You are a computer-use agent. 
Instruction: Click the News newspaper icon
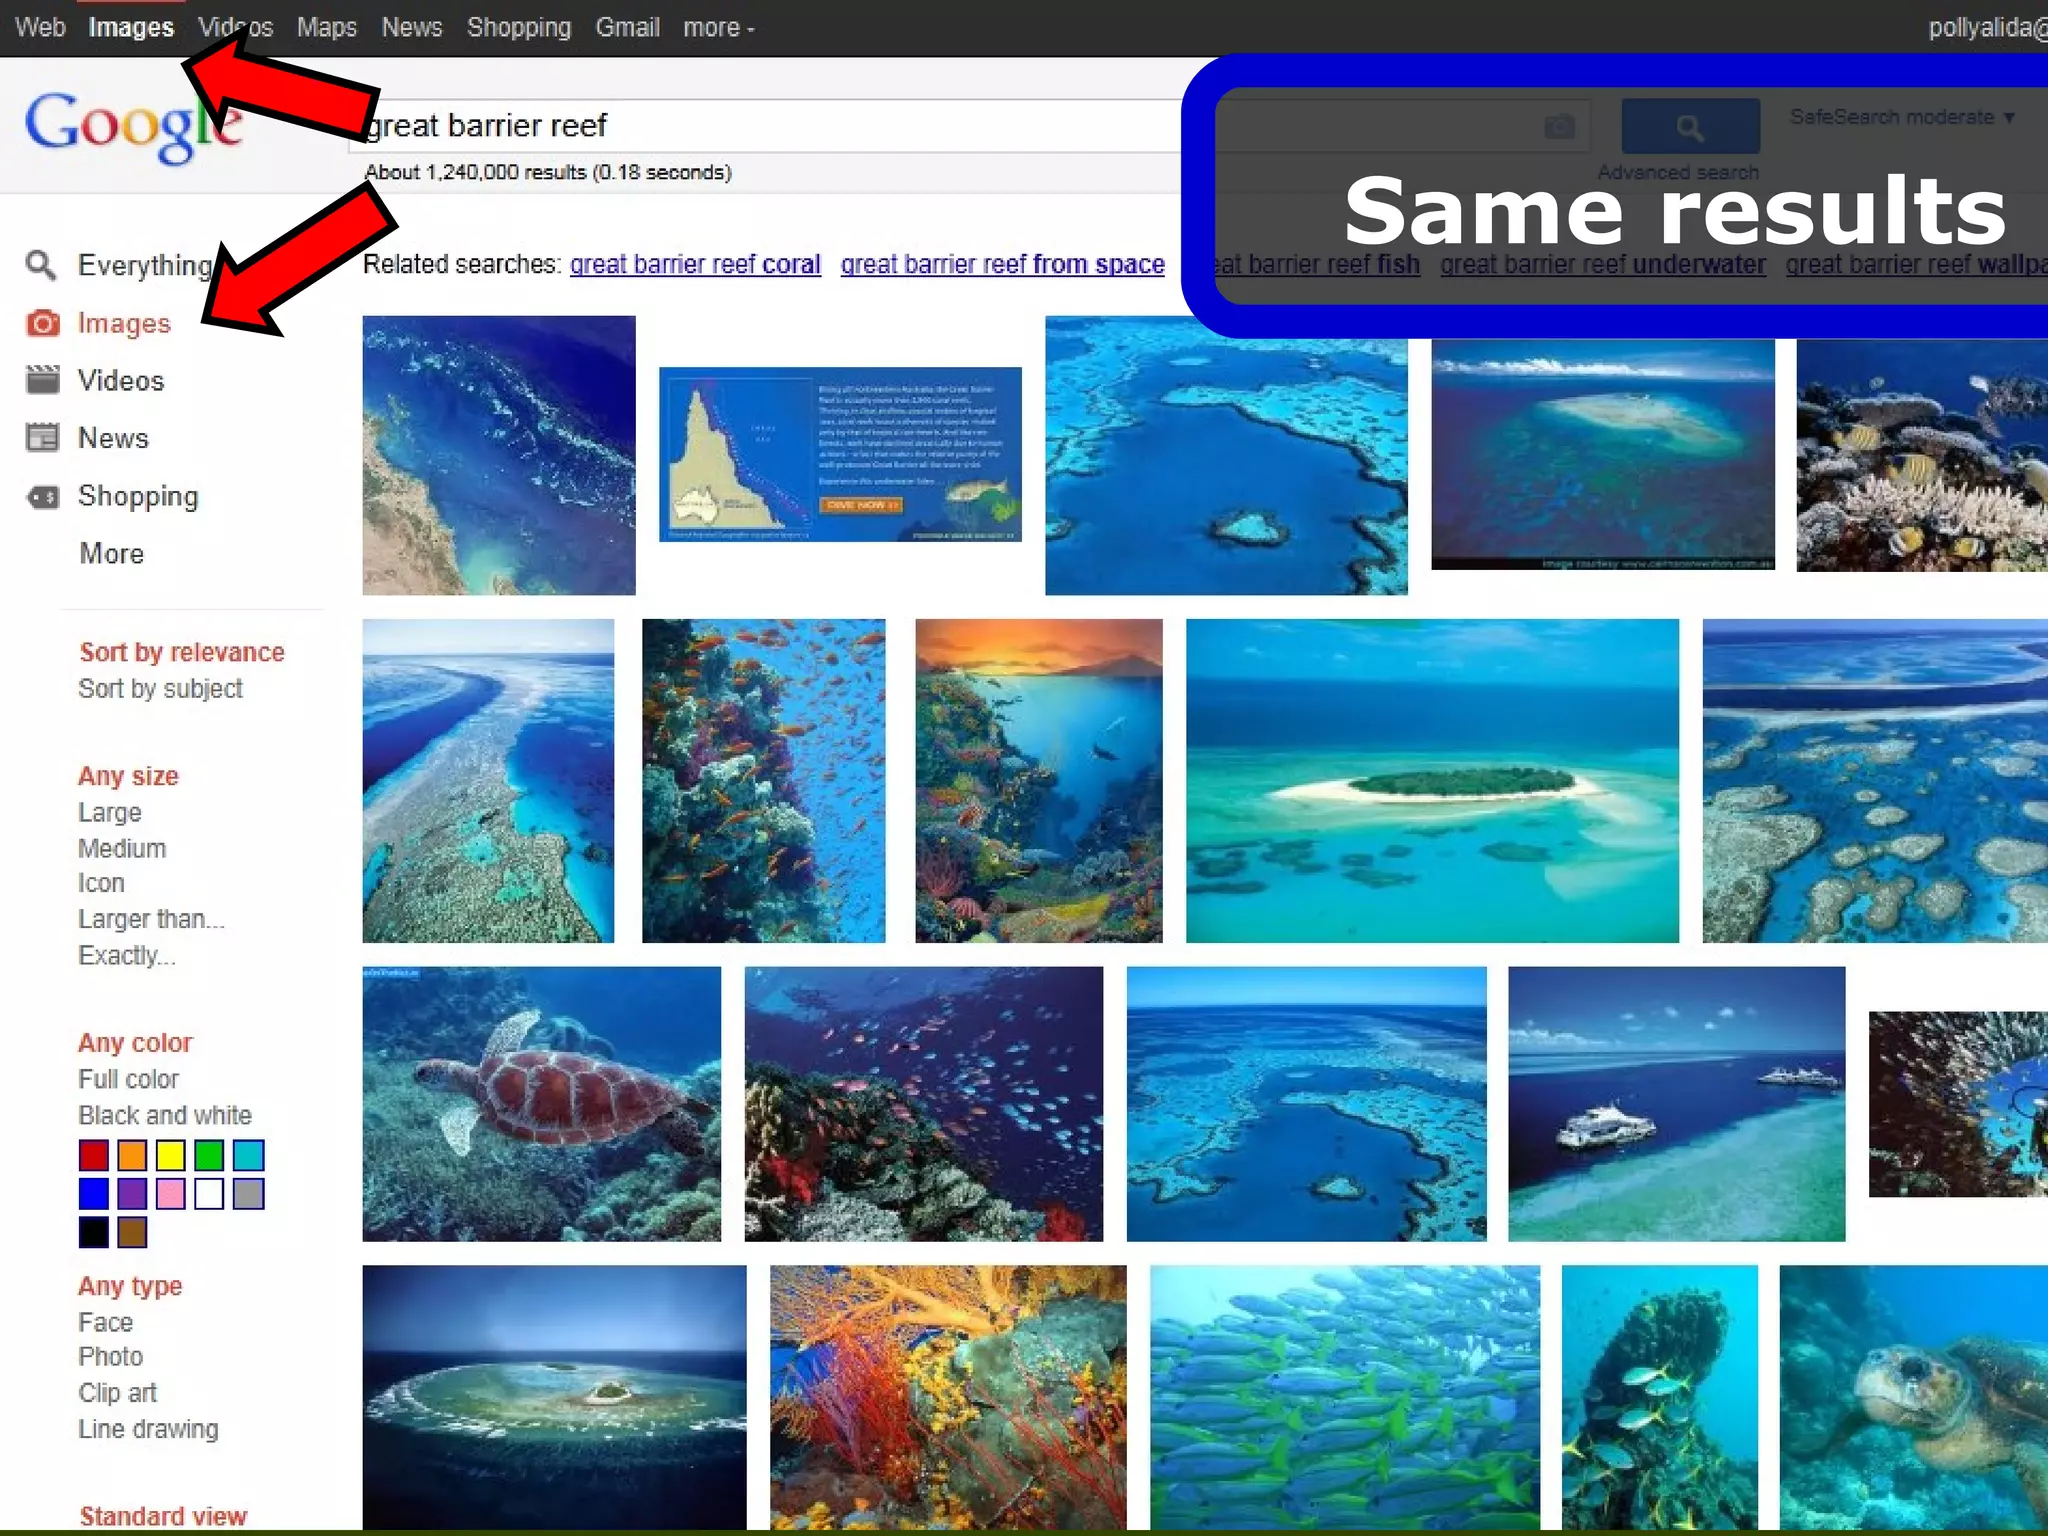coord(42,438)
